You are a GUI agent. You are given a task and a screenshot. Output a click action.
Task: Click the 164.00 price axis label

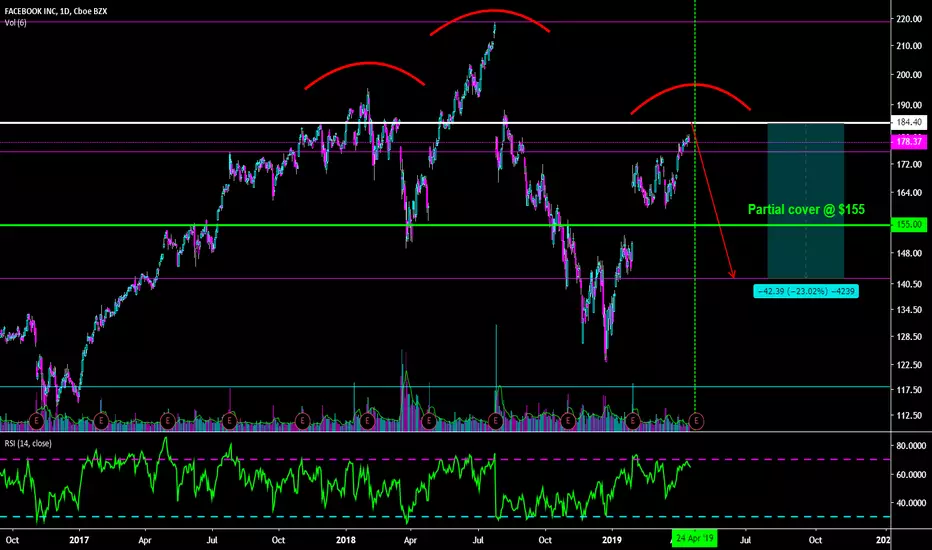coord(909,193)
